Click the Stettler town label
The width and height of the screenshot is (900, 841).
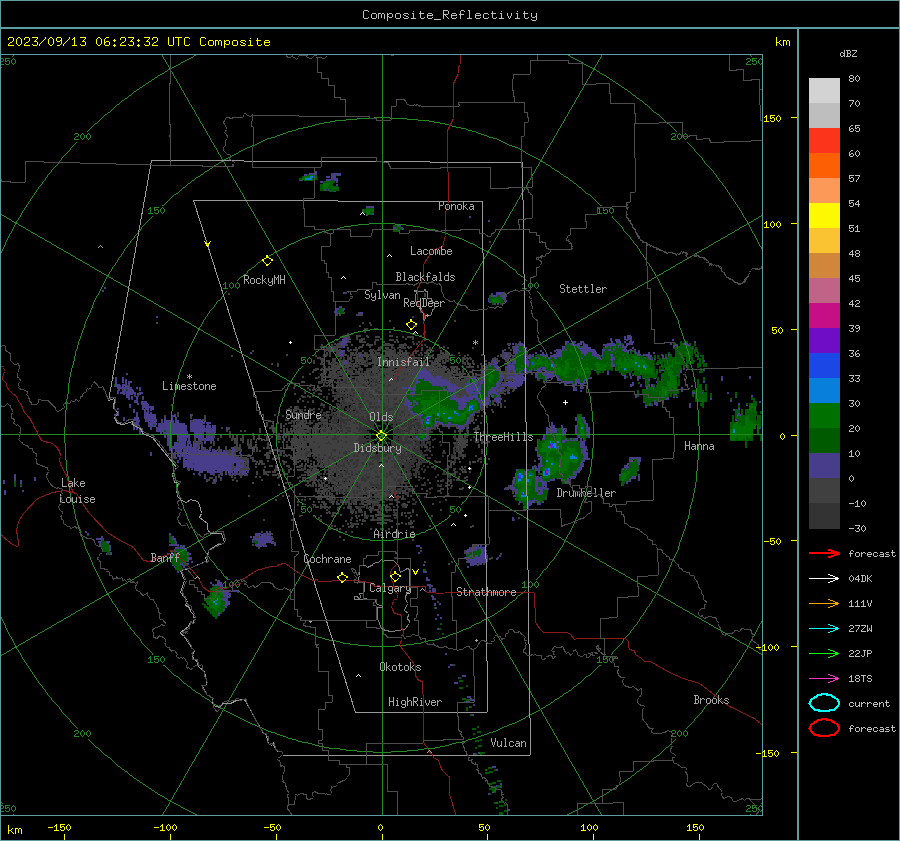[x=583, y=289]
